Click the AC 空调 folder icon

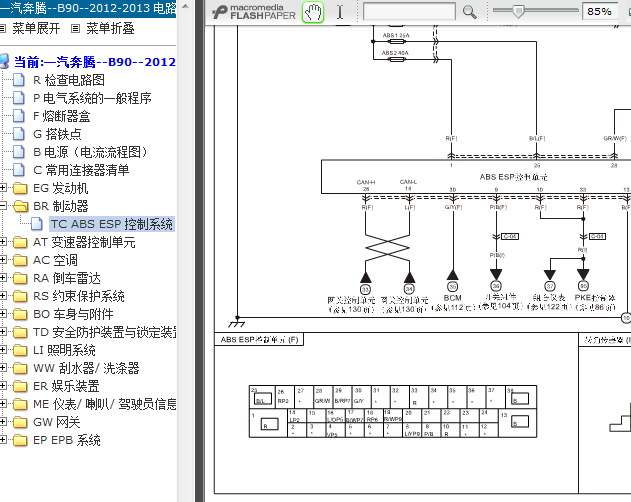point(20,260)
